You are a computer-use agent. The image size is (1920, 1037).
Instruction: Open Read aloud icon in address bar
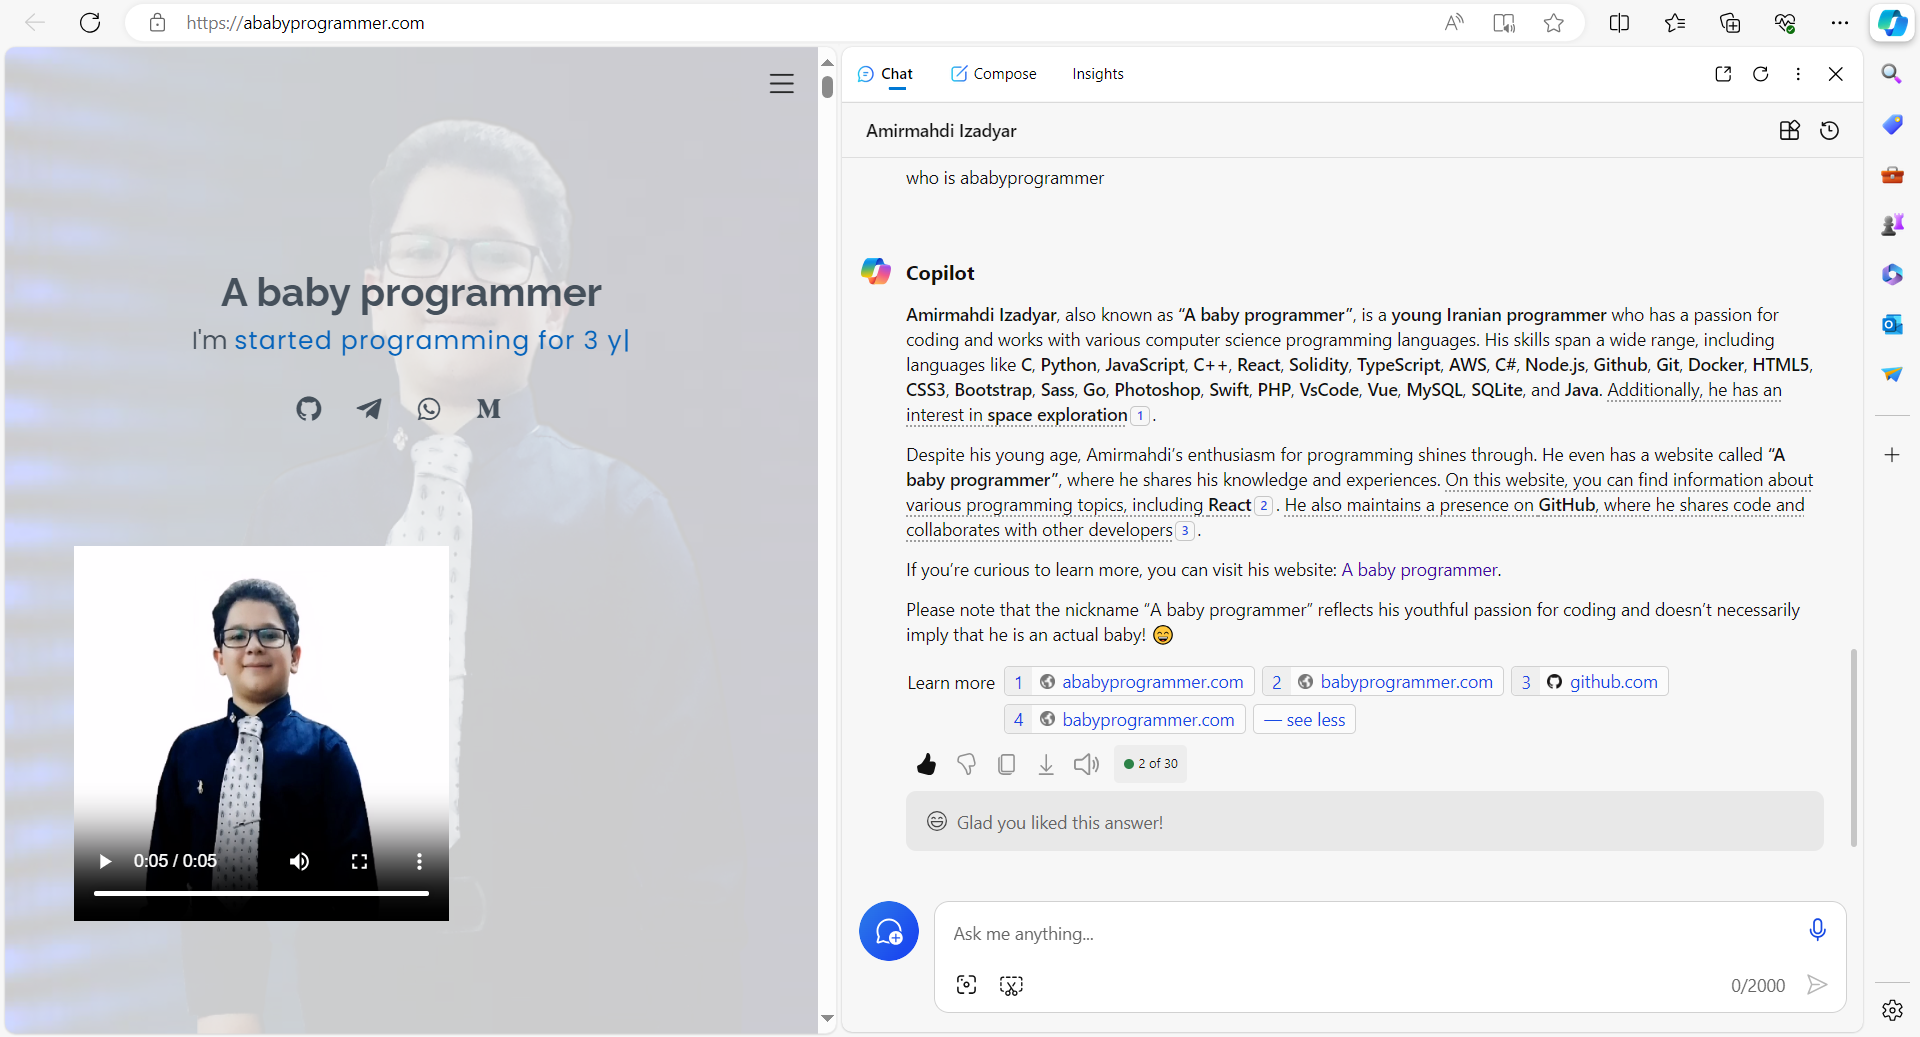click(x=1454, y=23)
